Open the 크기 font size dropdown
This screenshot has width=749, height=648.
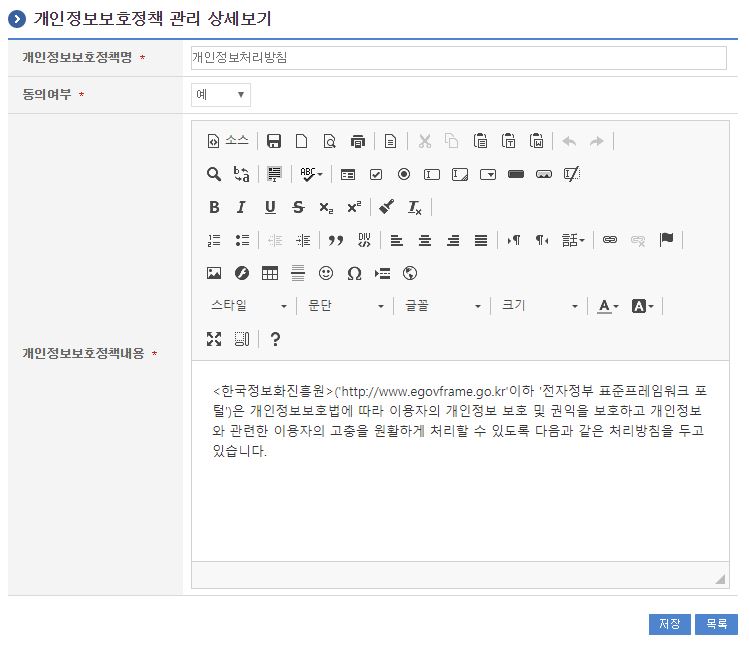(540, 306)
